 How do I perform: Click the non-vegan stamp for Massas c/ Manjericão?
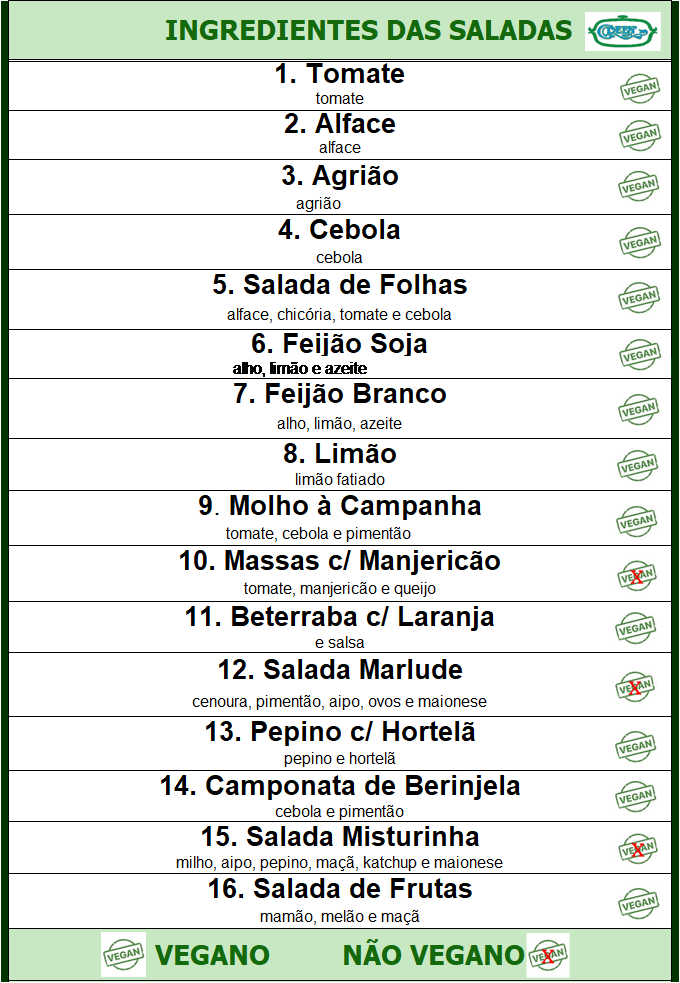[x=637, y=575]
